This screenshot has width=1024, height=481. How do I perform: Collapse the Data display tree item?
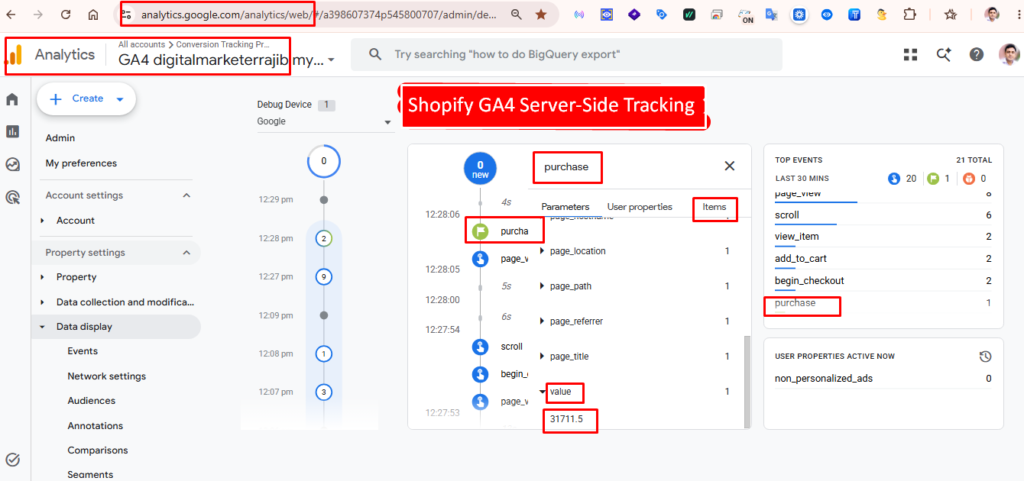click(x=42, y=327)
